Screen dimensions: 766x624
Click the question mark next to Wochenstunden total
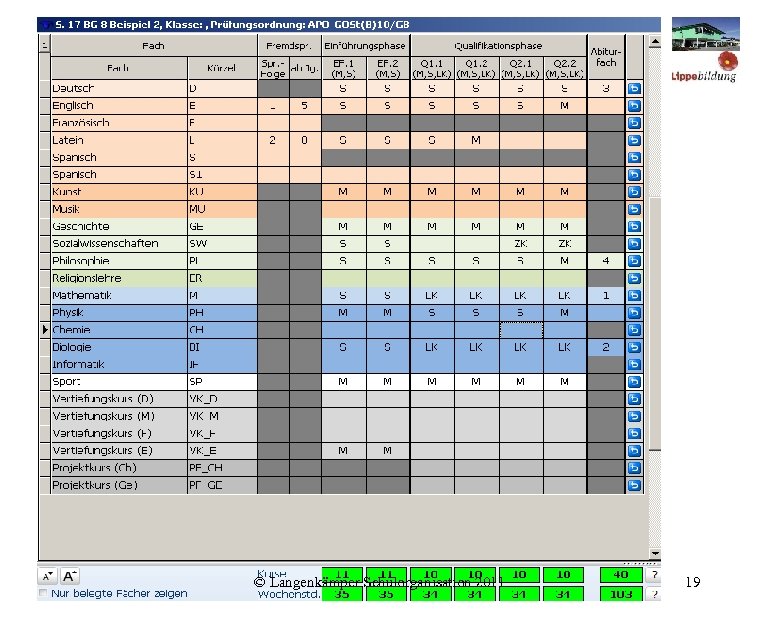click(655, 594)
